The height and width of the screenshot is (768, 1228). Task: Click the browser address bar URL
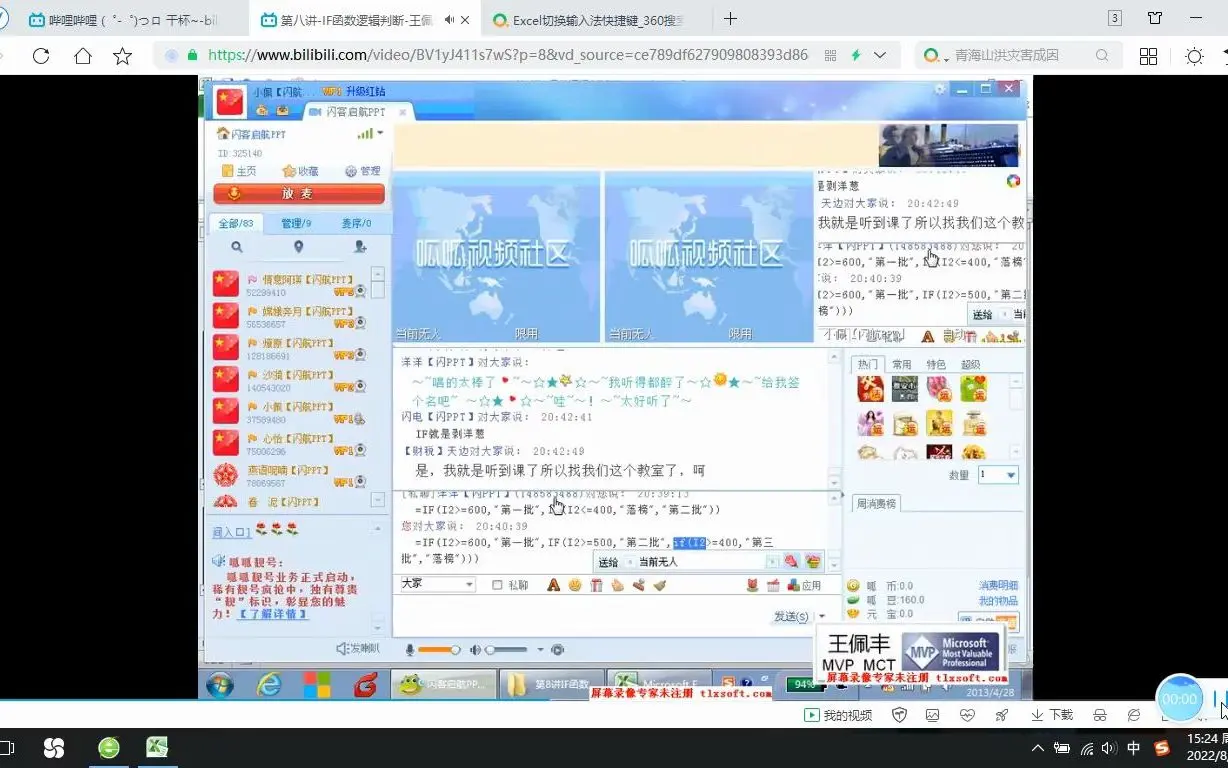508,56
